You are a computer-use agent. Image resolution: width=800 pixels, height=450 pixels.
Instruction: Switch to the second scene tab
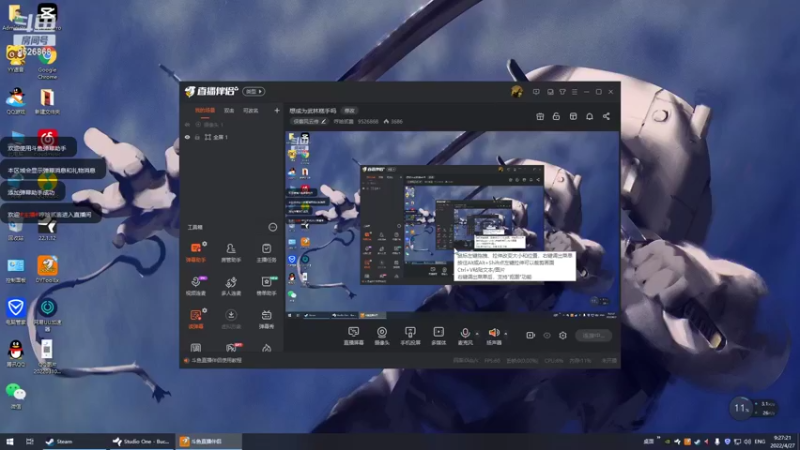pyautogui.click(x=229, y=110)
